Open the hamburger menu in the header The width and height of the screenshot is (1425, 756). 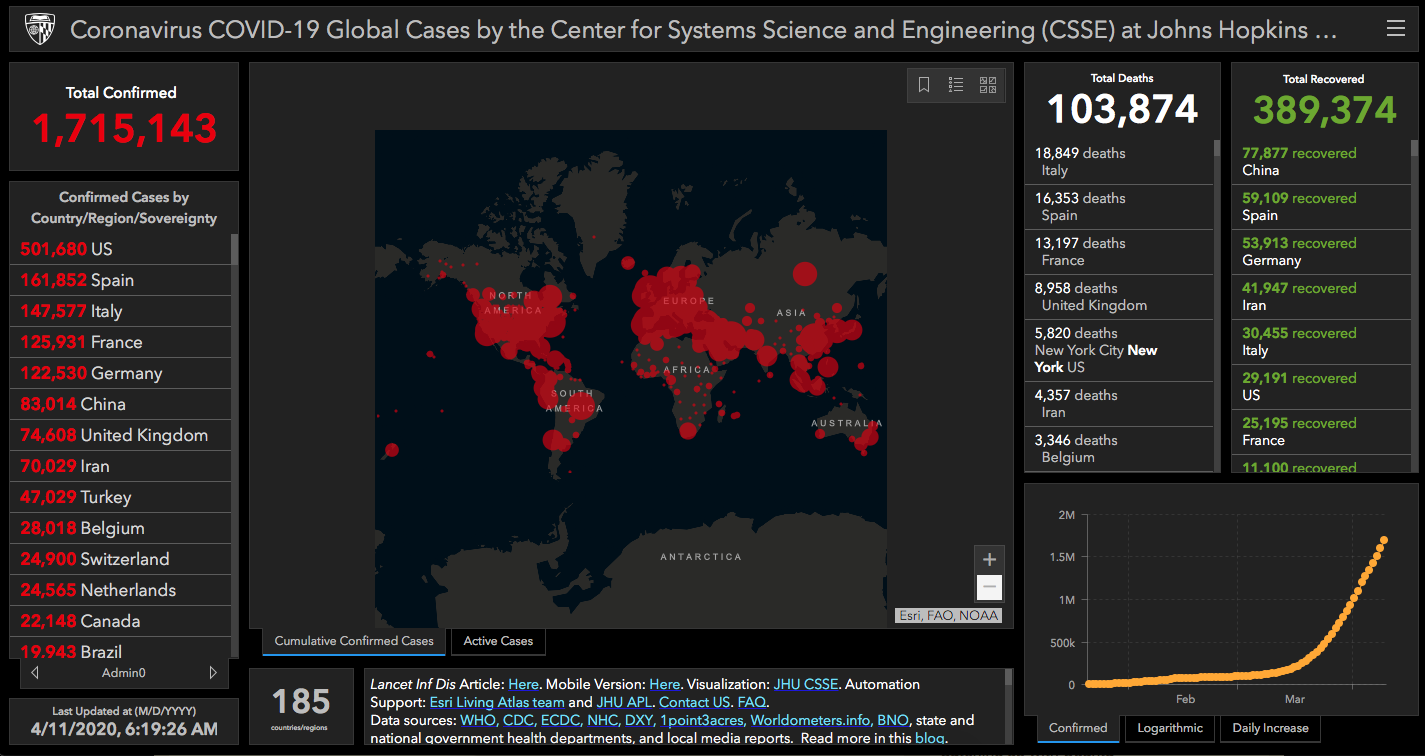1395,29
